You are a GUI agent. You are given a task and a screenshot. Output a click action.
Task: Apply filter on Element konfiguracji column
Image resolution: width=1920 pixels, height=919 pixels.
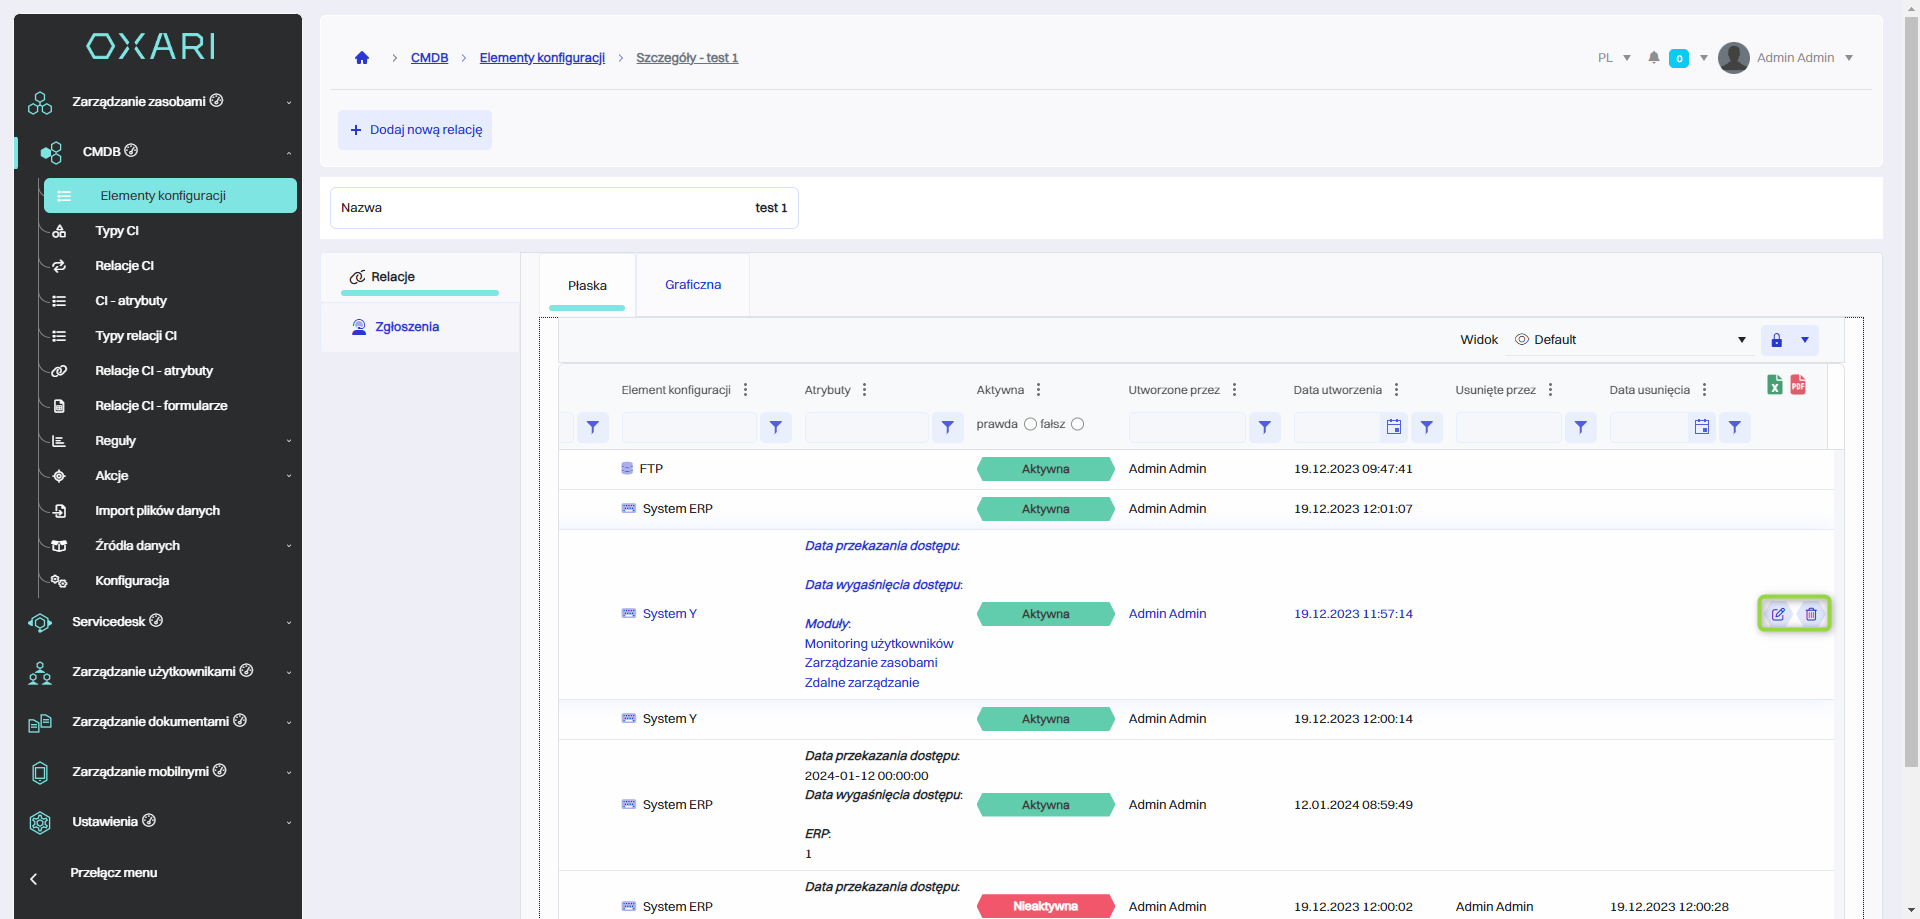[776, 427]
